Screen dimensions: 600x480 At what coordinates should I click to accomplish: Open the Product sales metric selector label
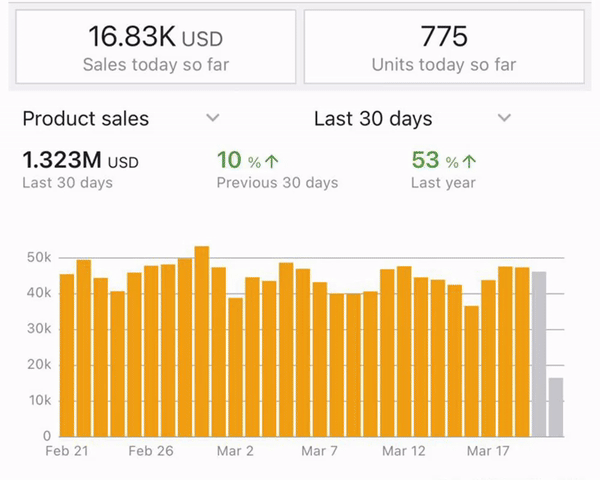click(86, 119)
